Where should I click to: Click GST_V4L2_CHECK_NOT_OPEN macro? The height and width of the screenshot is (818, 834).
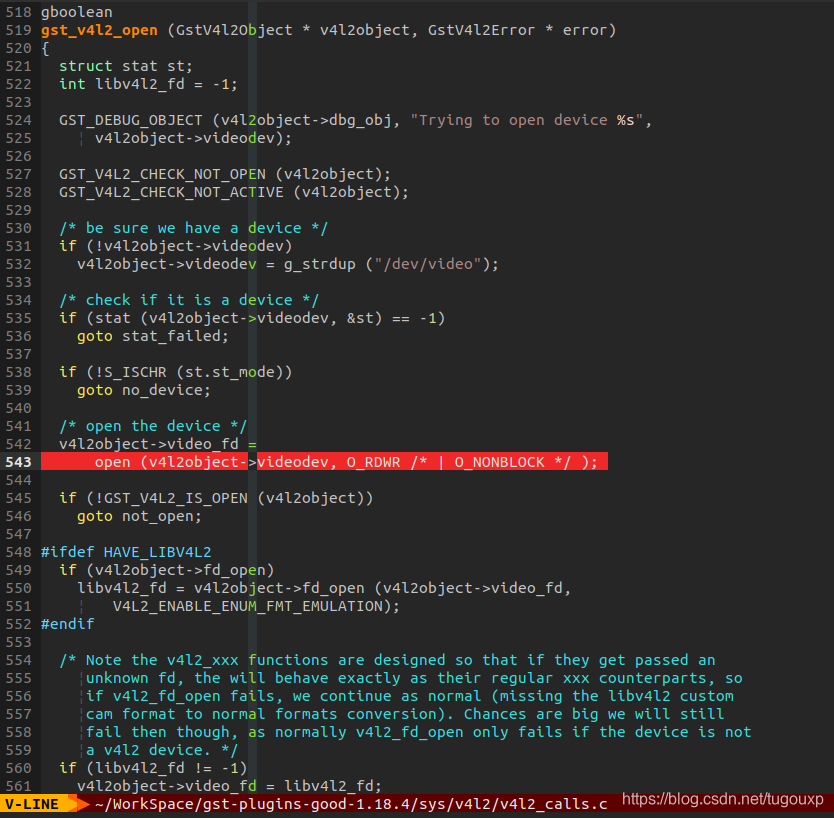click(x=162, y=174)
